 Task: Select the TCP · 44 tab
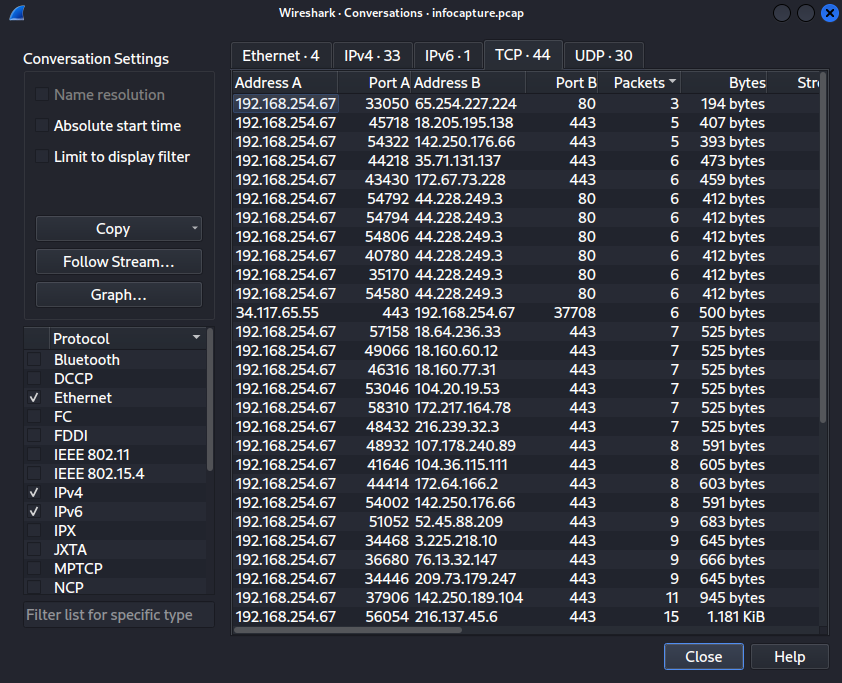(x=522, y=55)
